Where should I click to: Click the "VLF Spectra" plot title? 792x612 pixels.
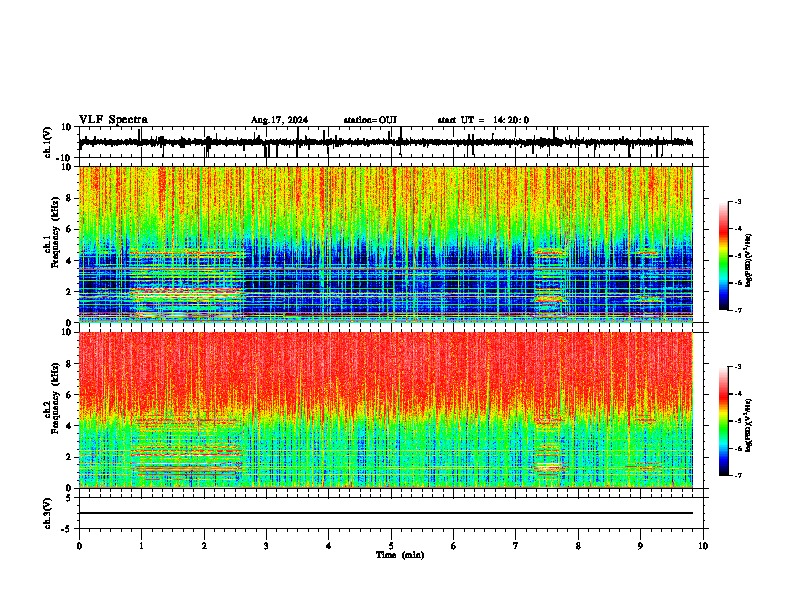coord(113,120)
